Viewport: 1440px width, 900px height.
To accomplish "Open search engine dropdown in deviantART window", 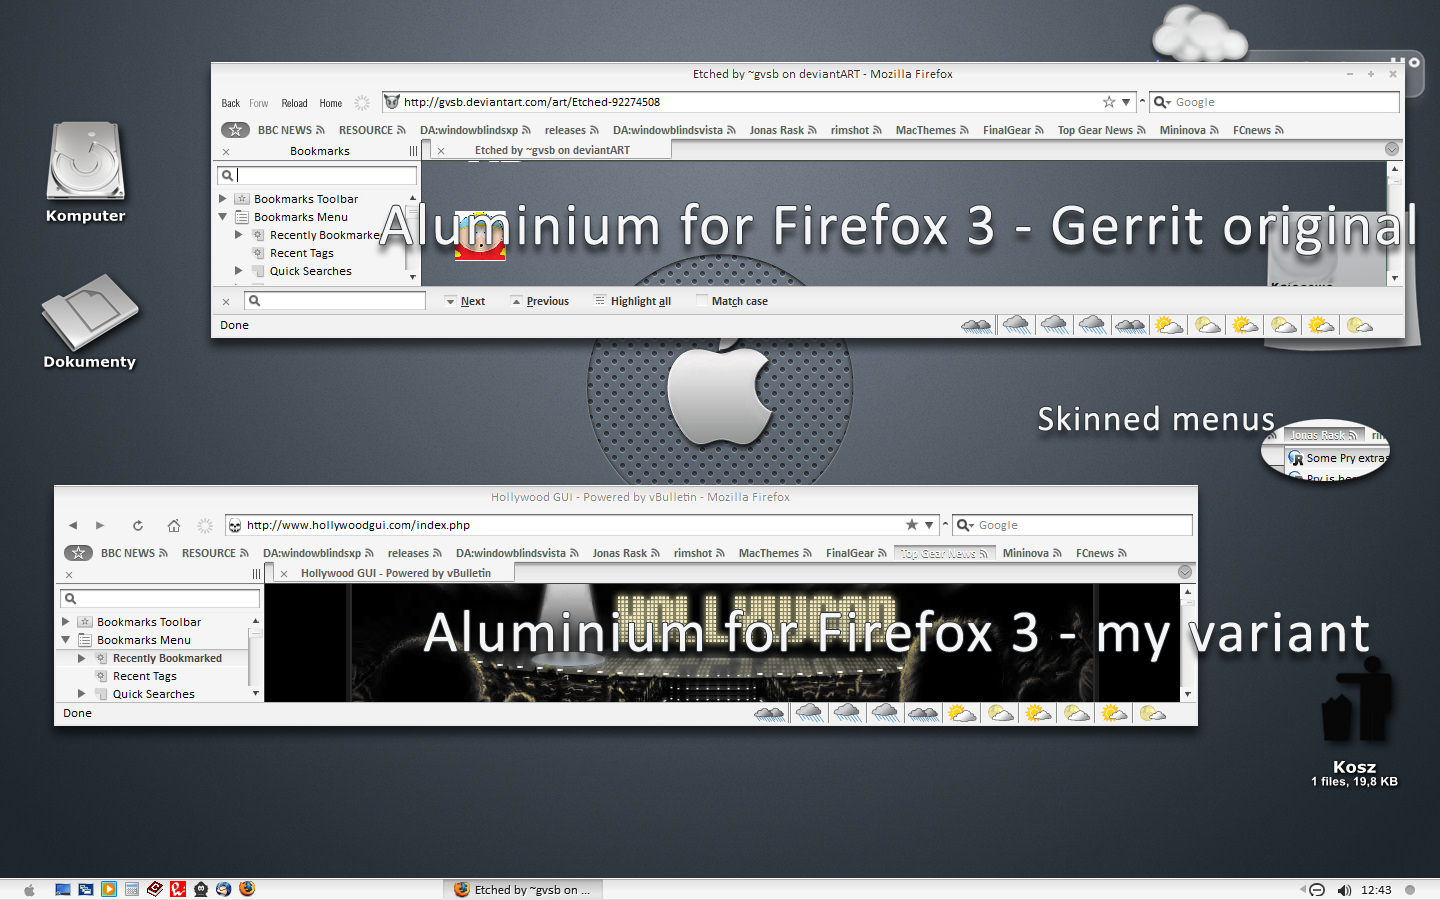I will pos(1162,102).
